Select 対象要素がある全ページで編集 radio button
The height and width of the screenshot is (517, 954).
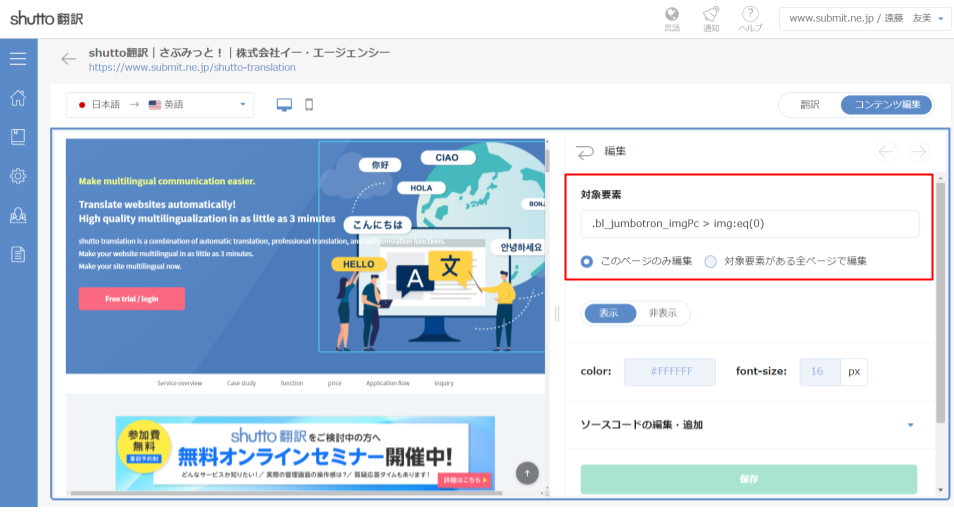pyautogui.click(x=711, y=262)
